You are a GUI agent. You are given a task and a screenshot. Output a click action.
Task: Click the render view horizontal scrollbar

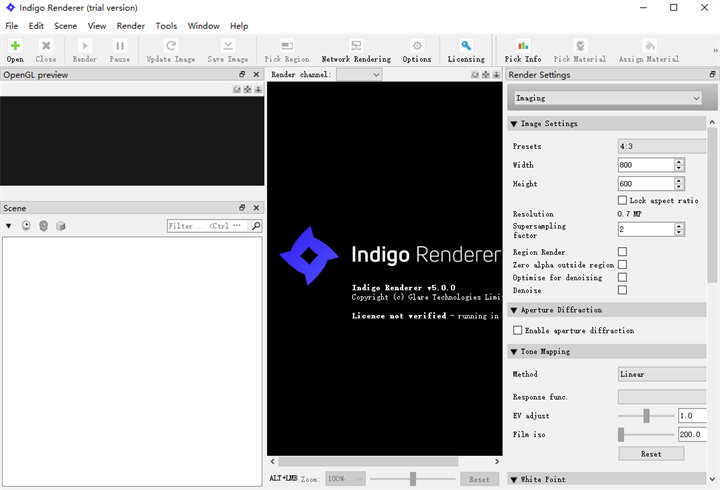pos(368,461)
